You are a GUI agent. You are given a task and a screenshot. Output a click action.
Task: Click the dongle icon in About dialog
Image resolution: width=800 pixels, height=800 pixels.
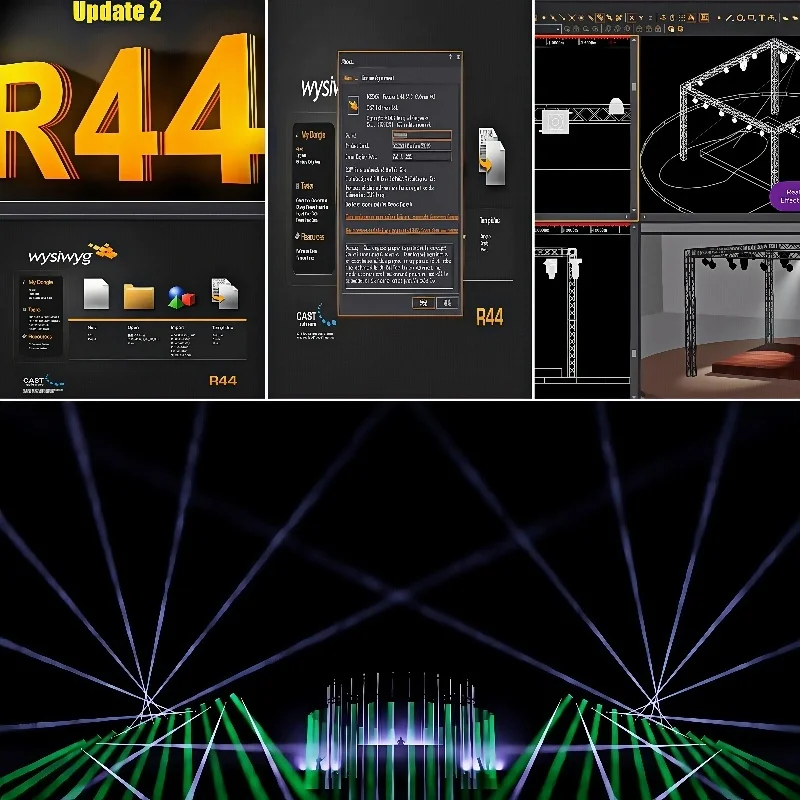pos(353,106)
